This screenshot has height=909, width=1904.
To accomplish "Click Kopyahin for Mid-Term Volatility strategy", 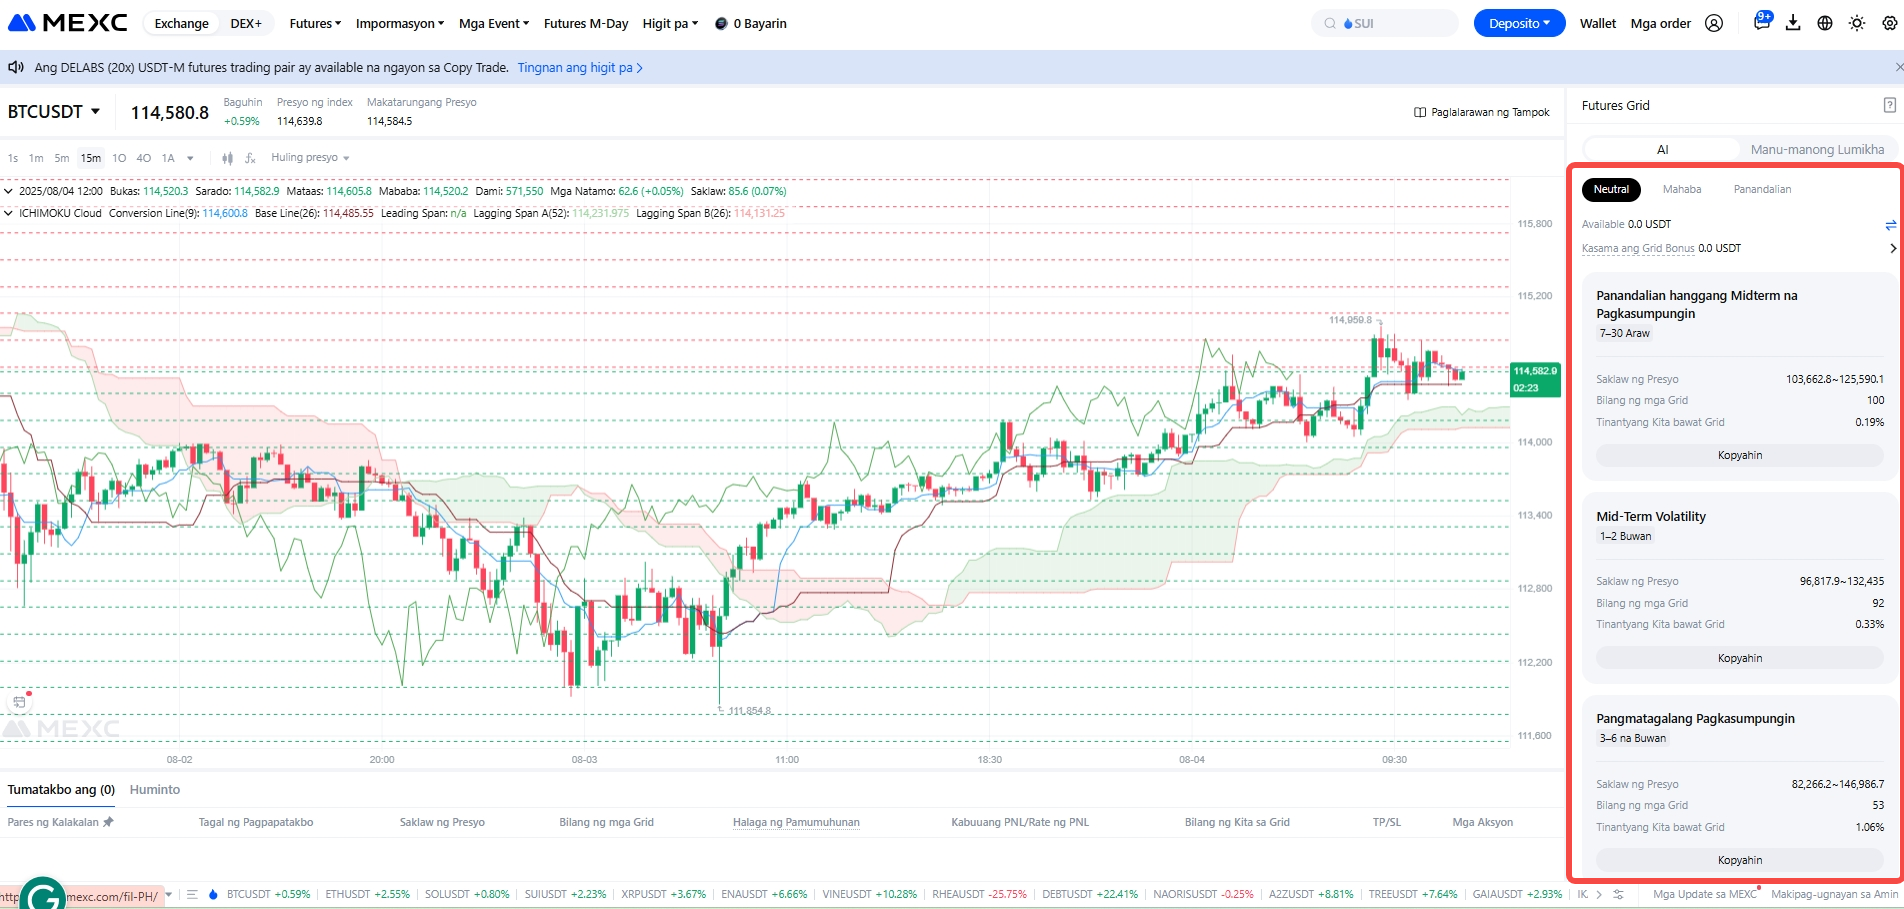I will pos(1740,658).
